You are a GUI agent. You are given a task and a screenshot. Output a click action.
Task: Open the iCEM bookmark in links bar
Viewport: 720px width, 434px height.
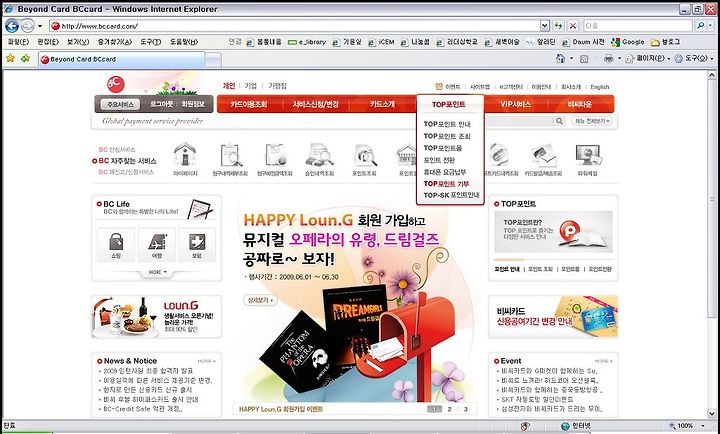coord(381,42)
